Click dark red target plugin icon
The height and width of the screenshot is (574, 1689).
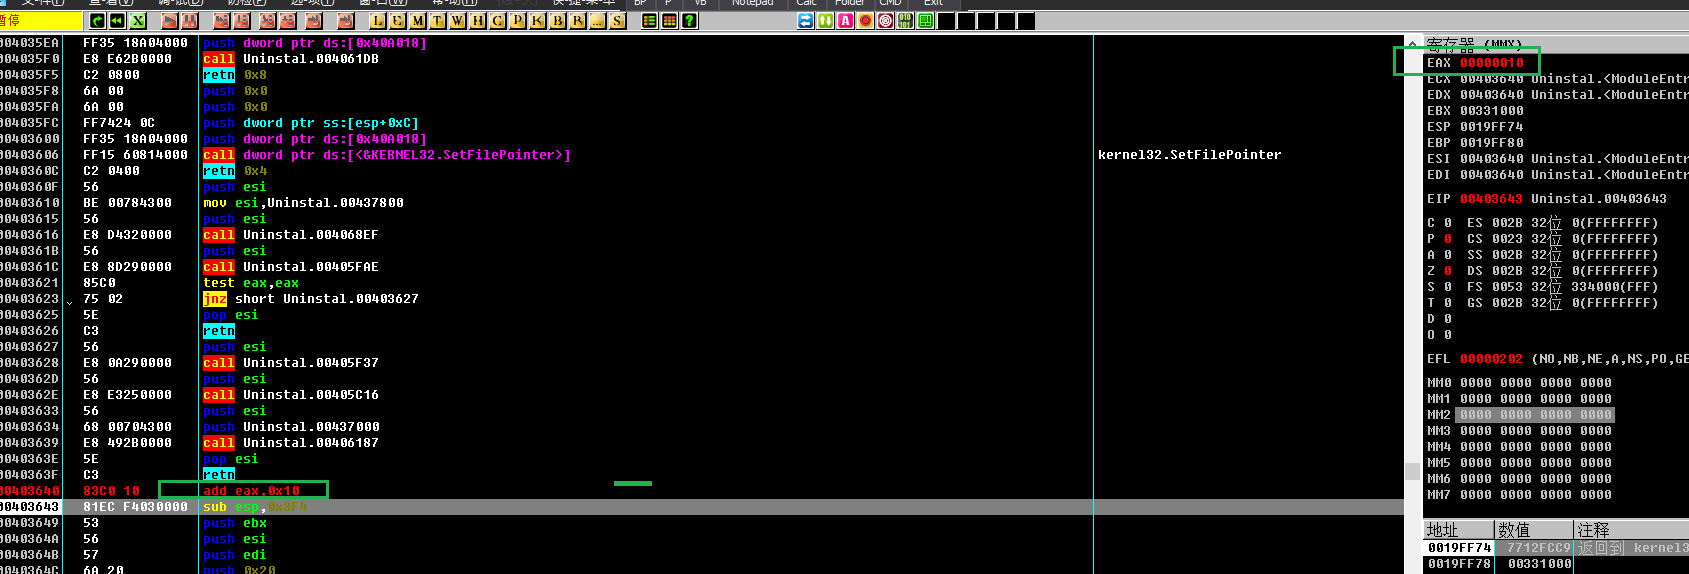[886, 20]
